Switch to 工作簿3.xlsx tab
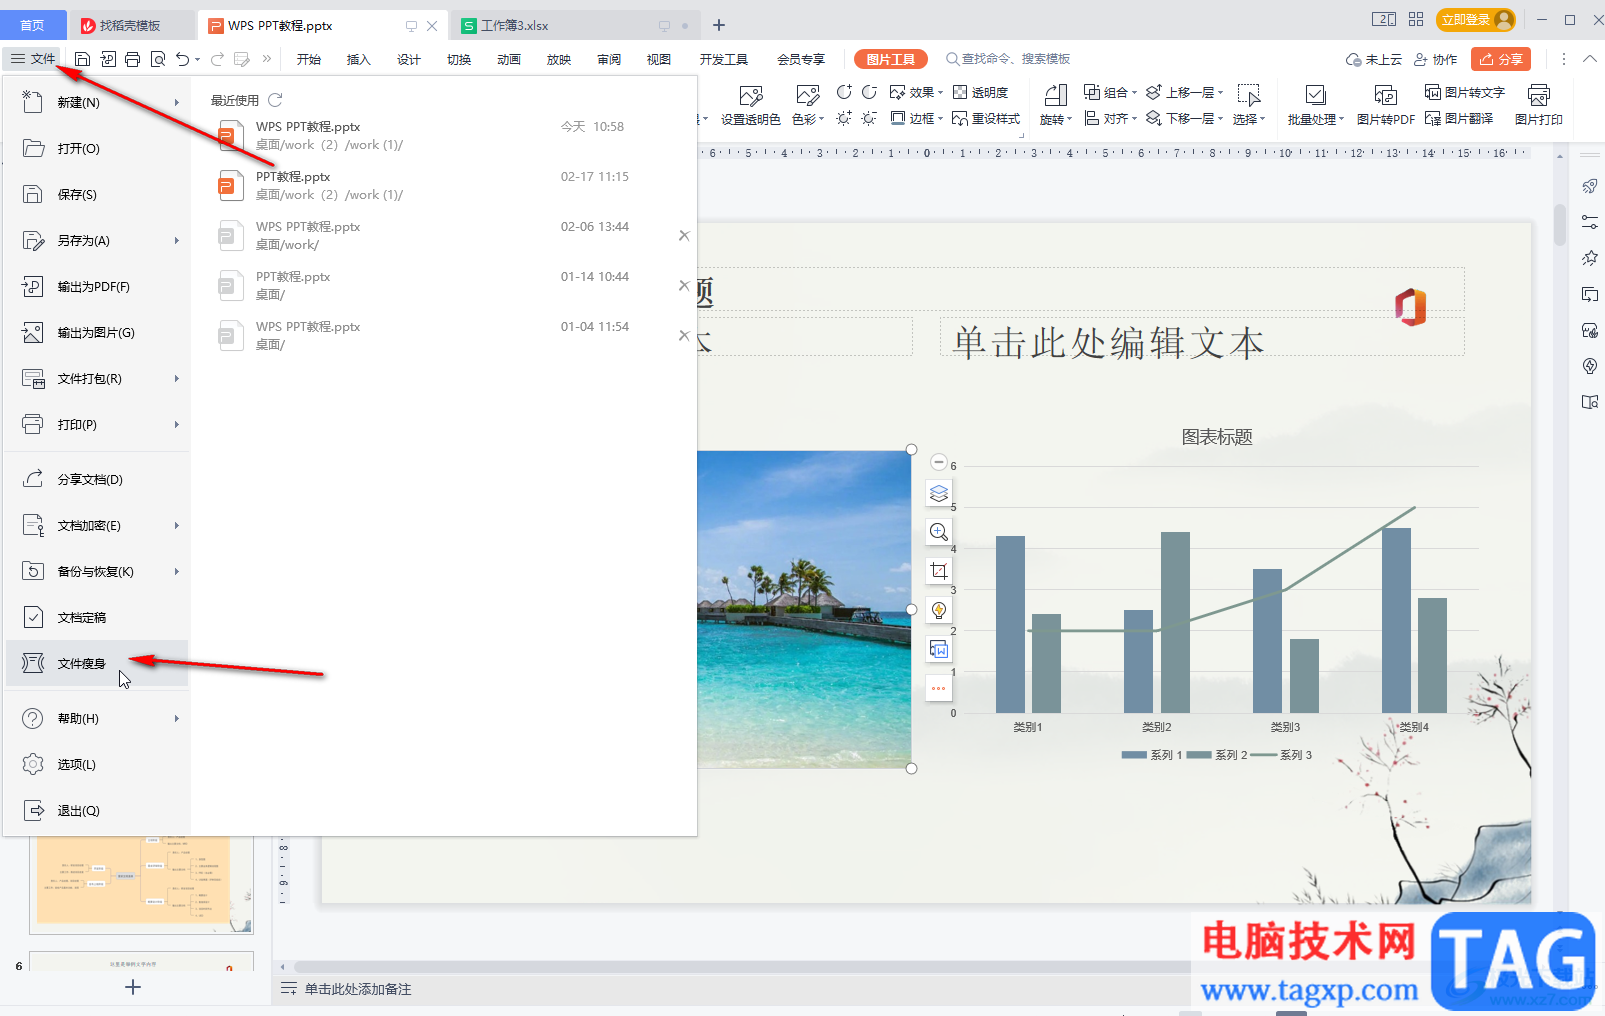1605x1016 pixels. [574, 25]
